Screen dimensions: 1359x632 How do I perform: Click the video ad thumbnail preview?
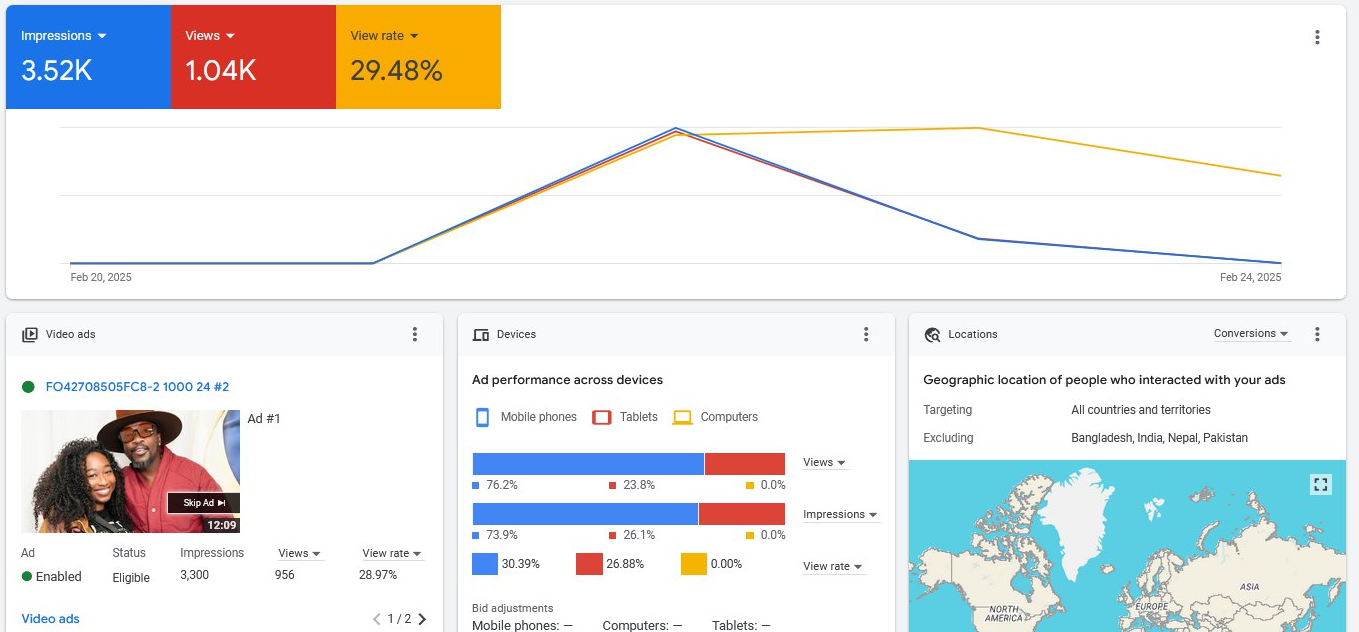(x=130, y=471)
